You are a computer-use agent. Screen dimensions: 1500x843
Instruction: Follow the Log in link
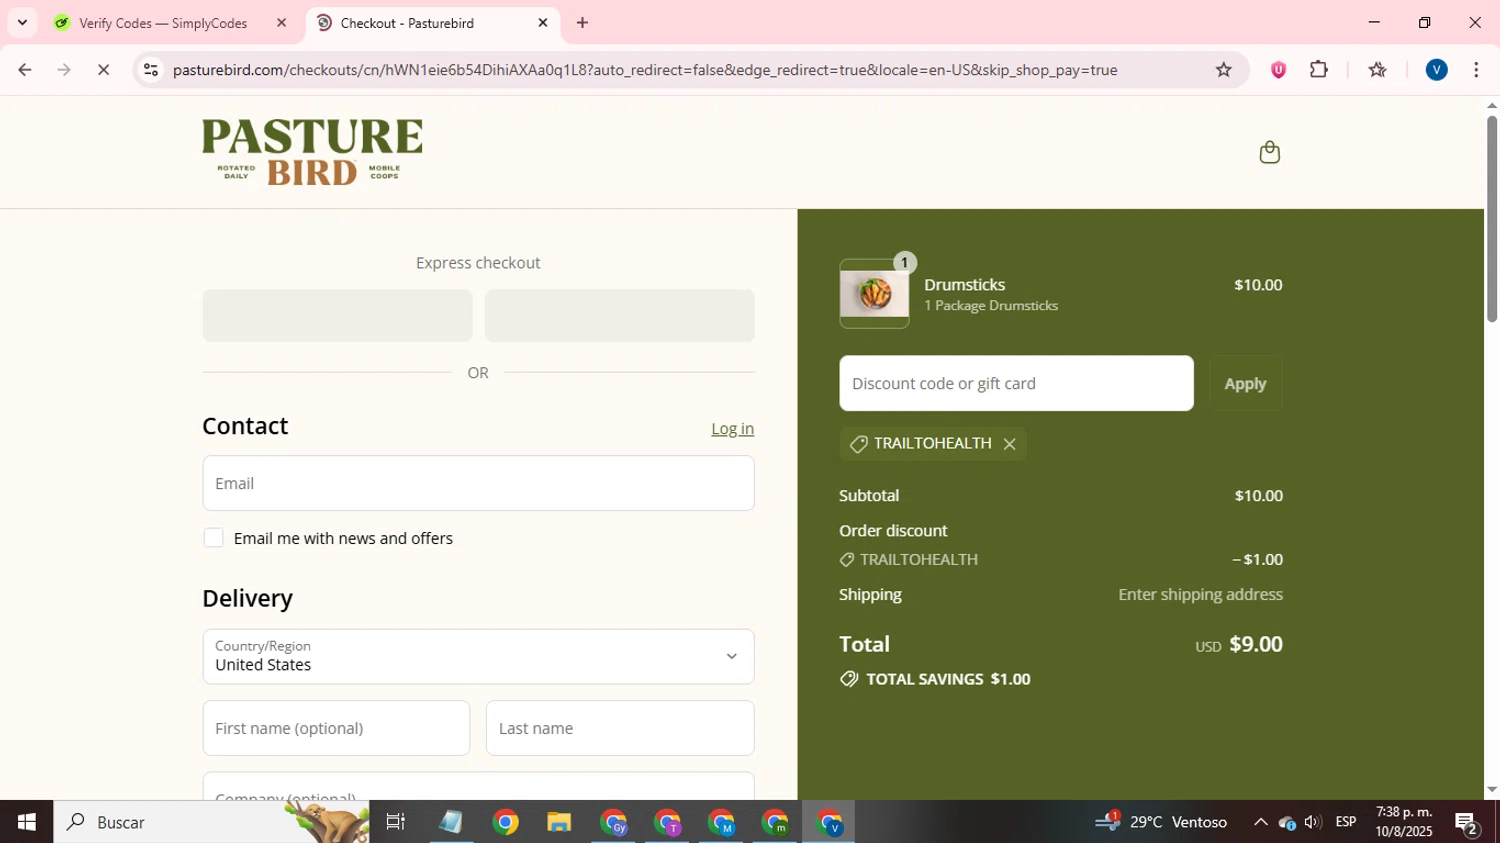pos(732,428)
